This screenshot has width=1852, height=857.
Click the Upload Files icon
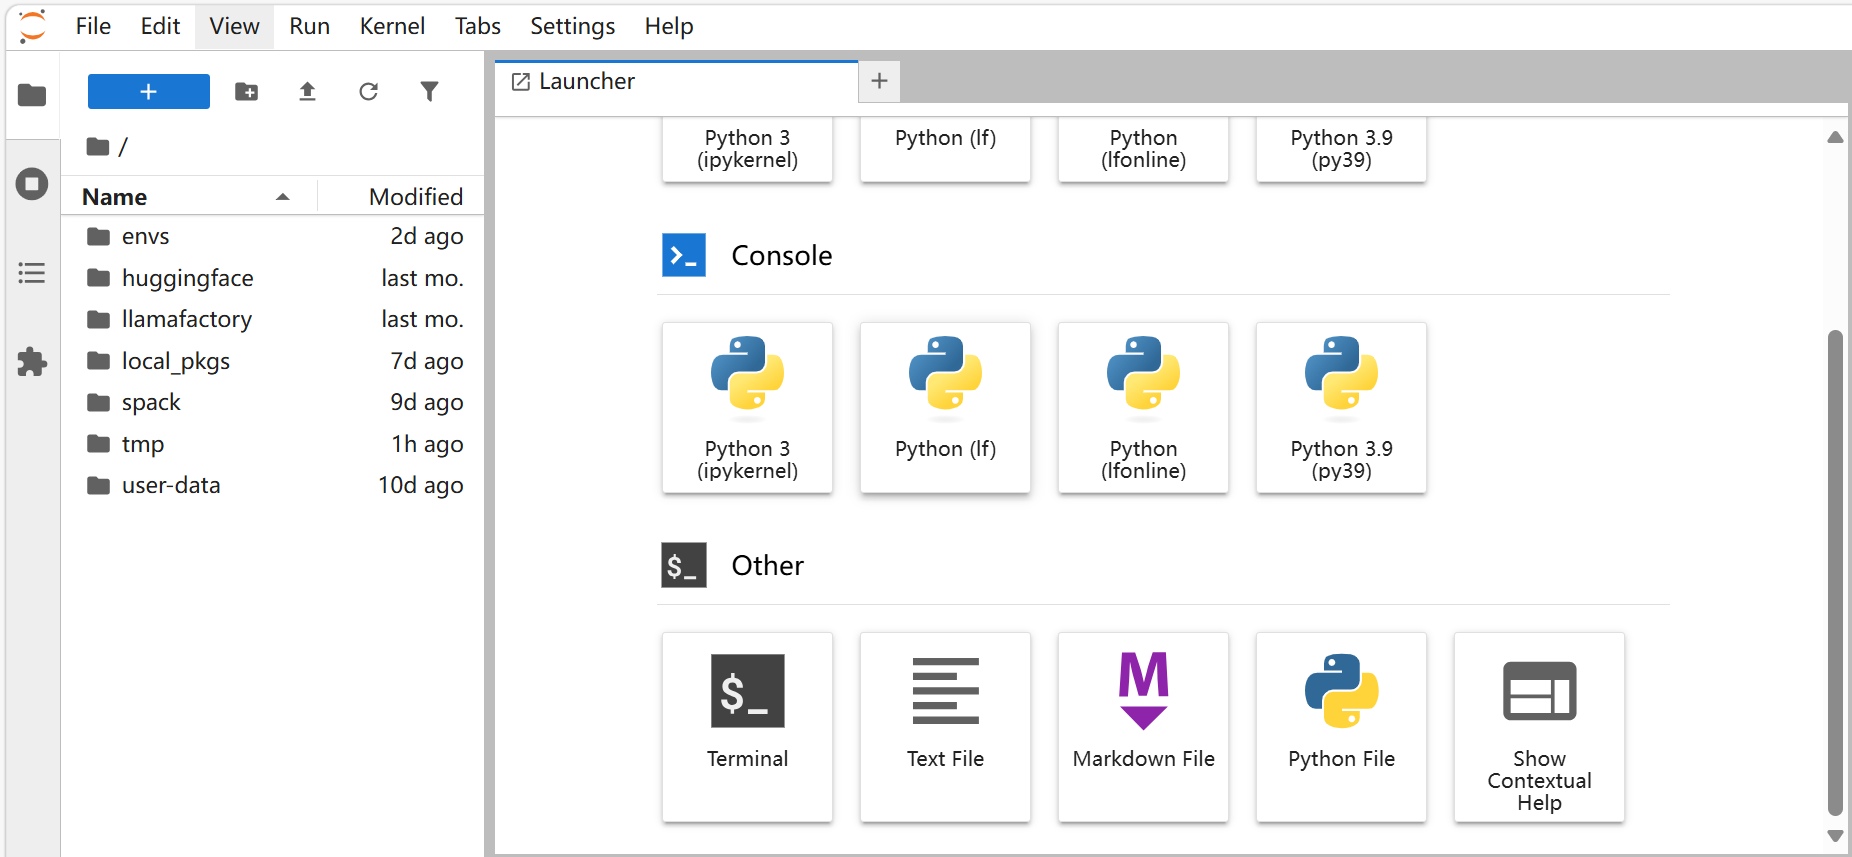click(307, 92)
